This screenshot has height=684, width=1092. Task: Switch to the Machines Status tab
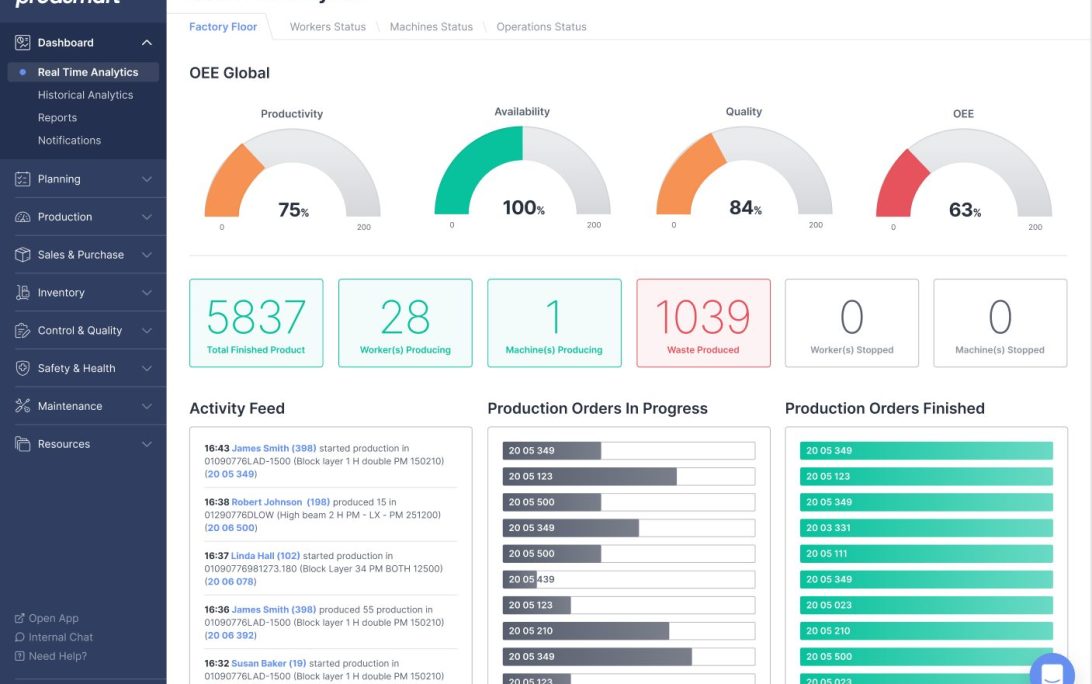(x=431, y=27)
